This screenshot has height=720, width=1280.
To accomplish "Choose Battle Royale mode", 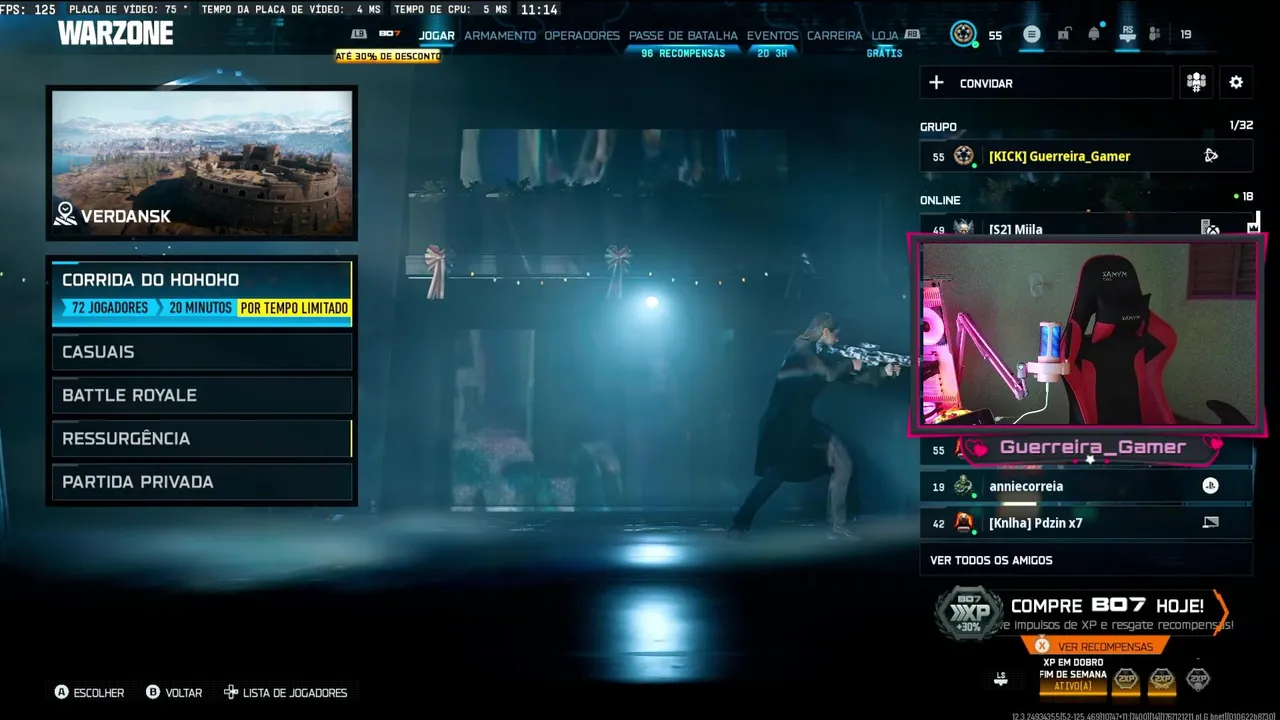I will pos(202,395).
